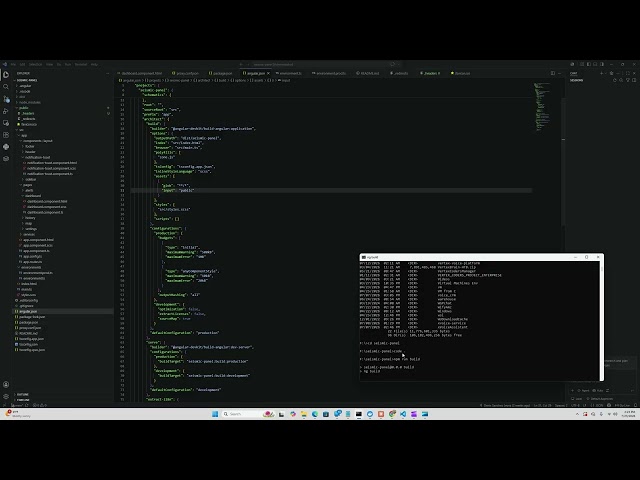Open app.component.html in explorer
640x480 pixels.
38,240
